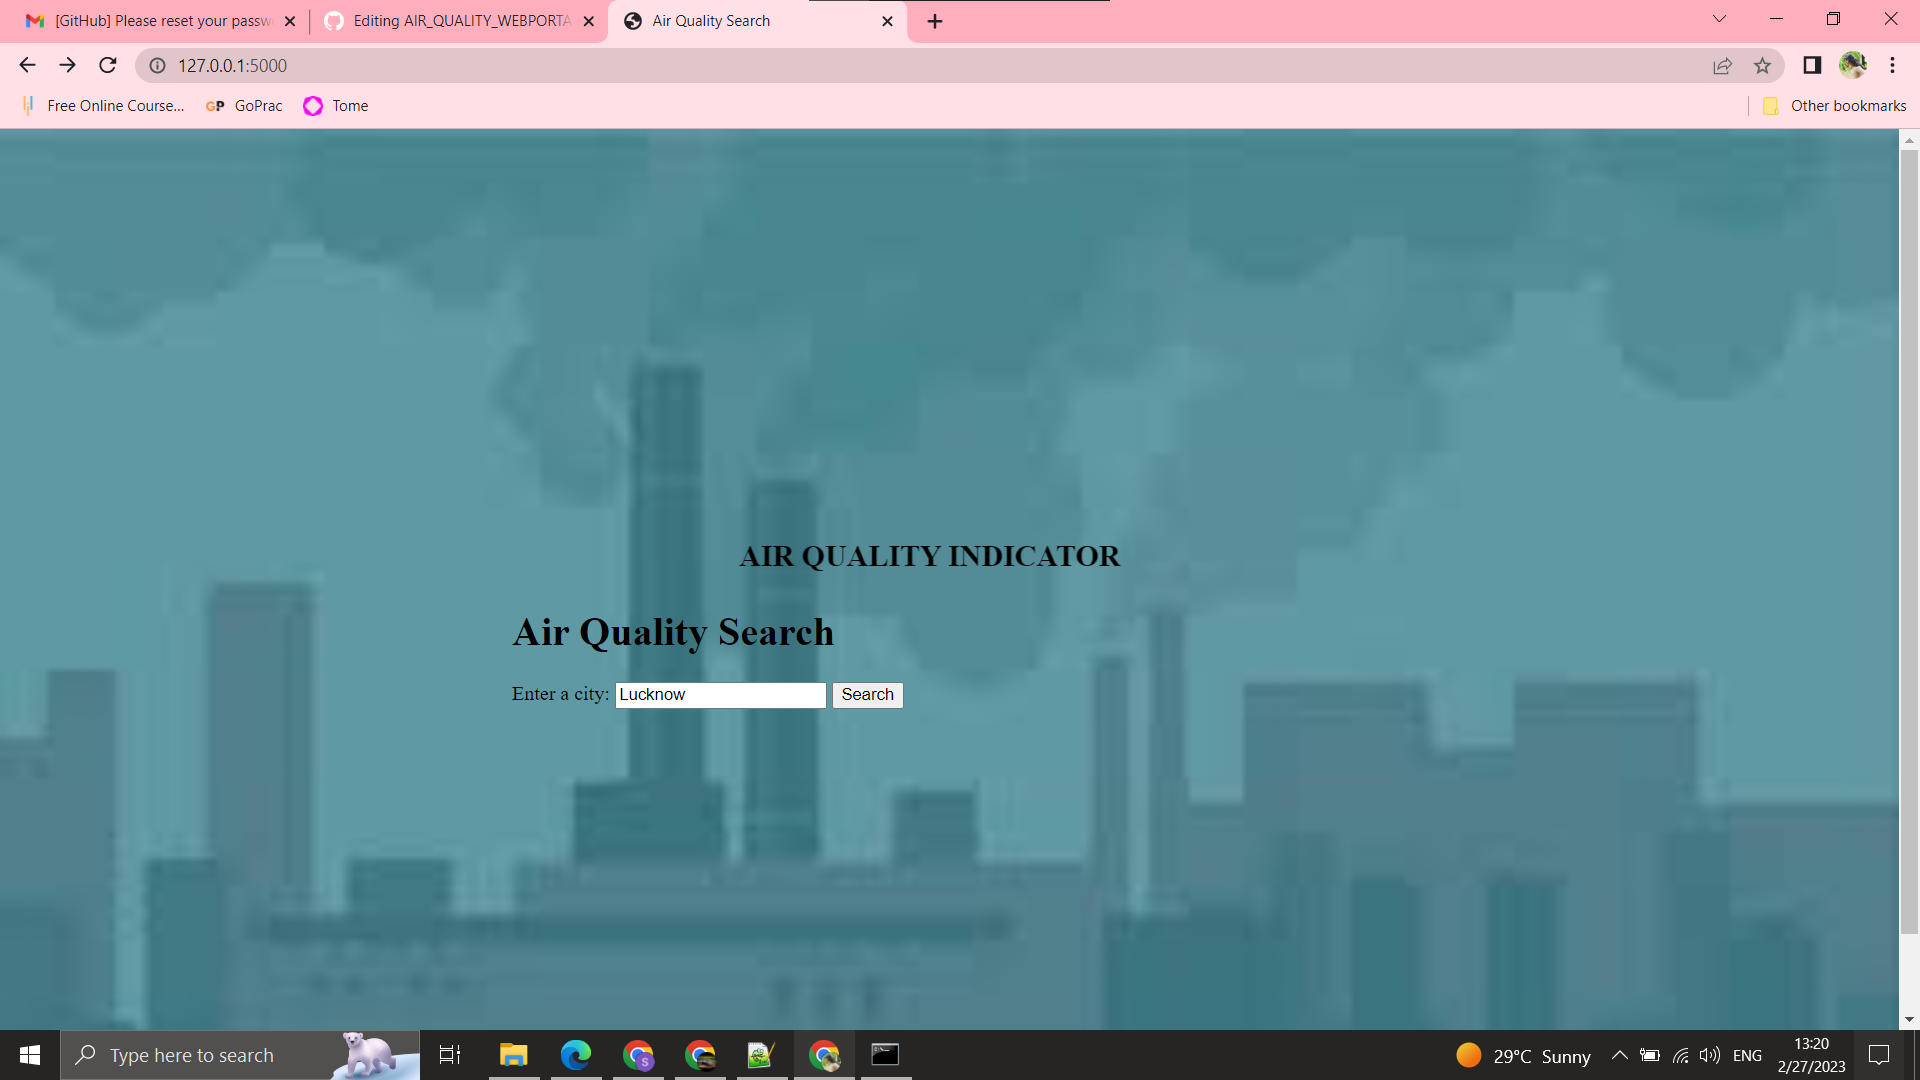Open the terminal from the taskbar
The height and width of the screenshot is (1080, 1920).
click(x=885, y=1055)
